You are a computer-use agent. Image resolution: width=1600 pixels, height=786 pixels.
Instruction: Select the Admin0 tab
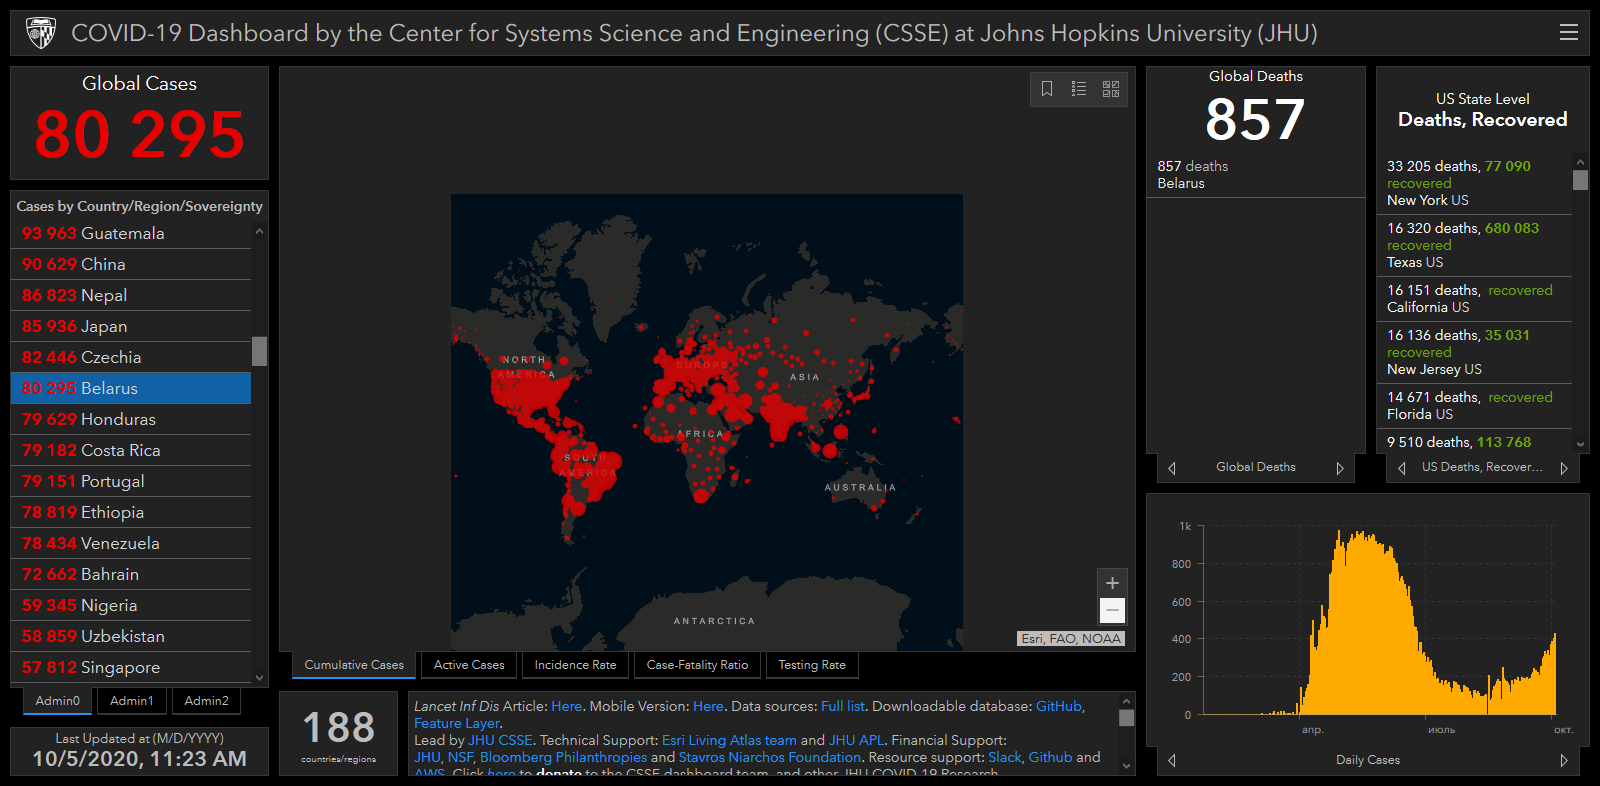pyautogui.click(x=57, y=701)
